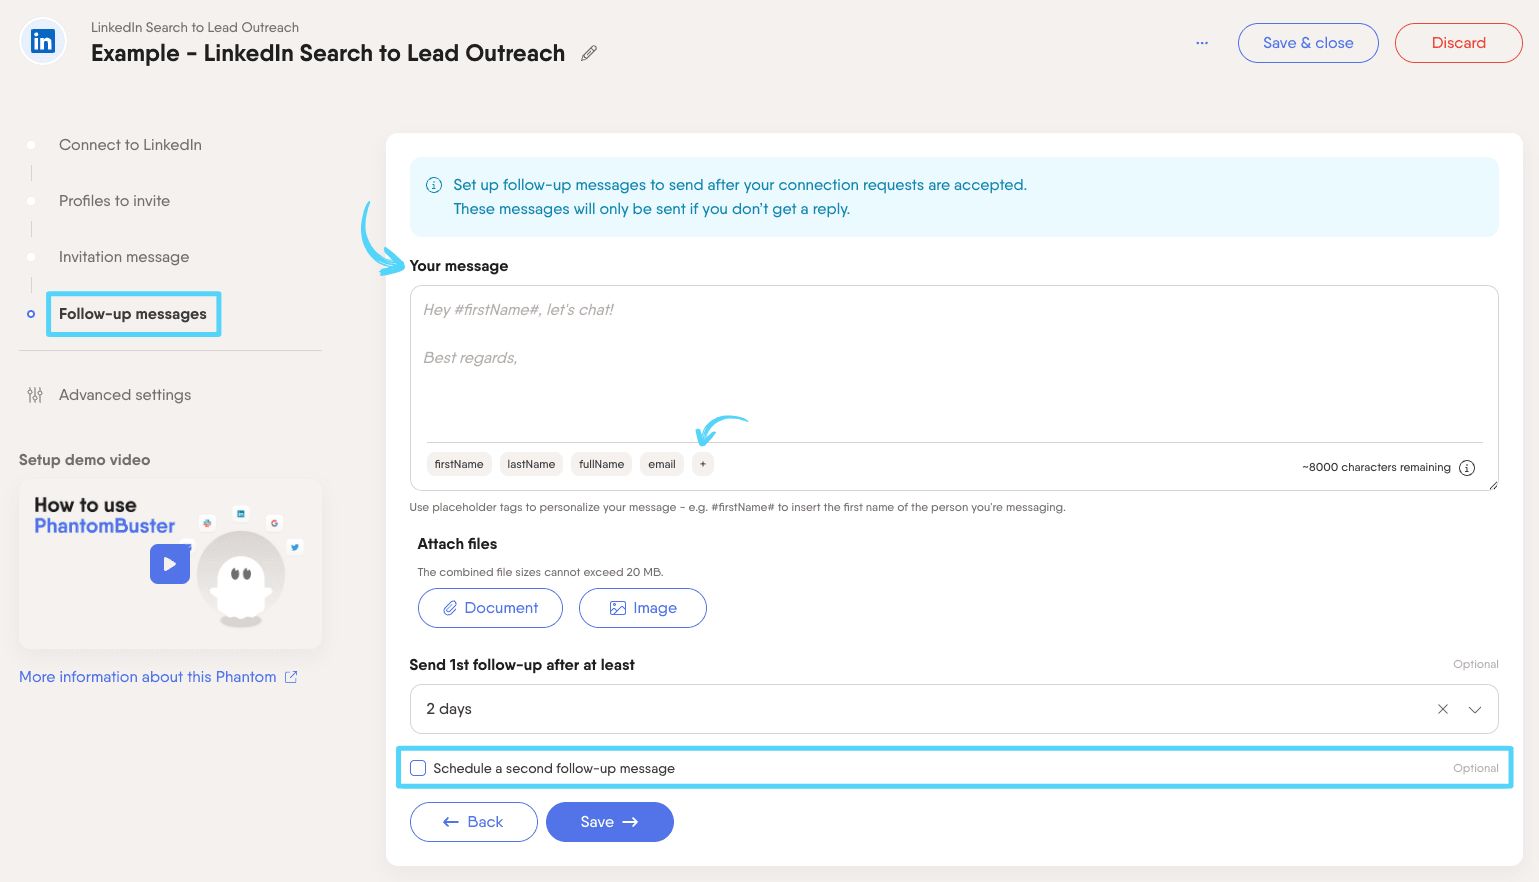Image resolution: width=1539 pixels, height=882 pixels.
Task: Open the three-dots more options menu
Action: coord(1202,43)
